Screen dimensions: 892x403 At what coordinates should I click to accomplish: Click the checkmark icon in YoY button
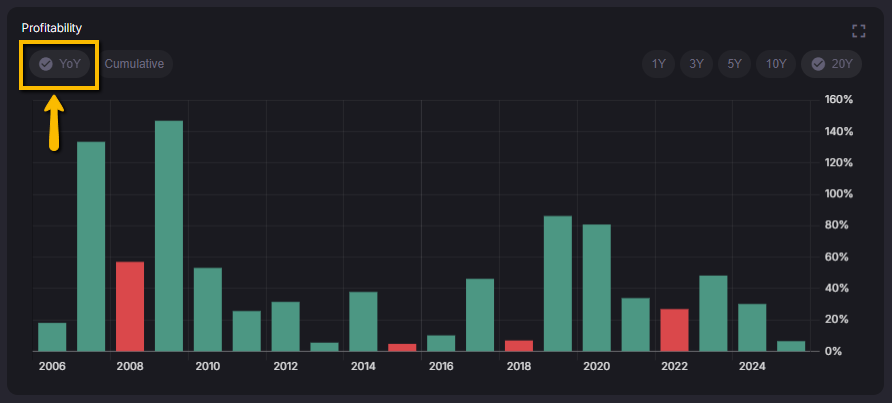[45, 64]
